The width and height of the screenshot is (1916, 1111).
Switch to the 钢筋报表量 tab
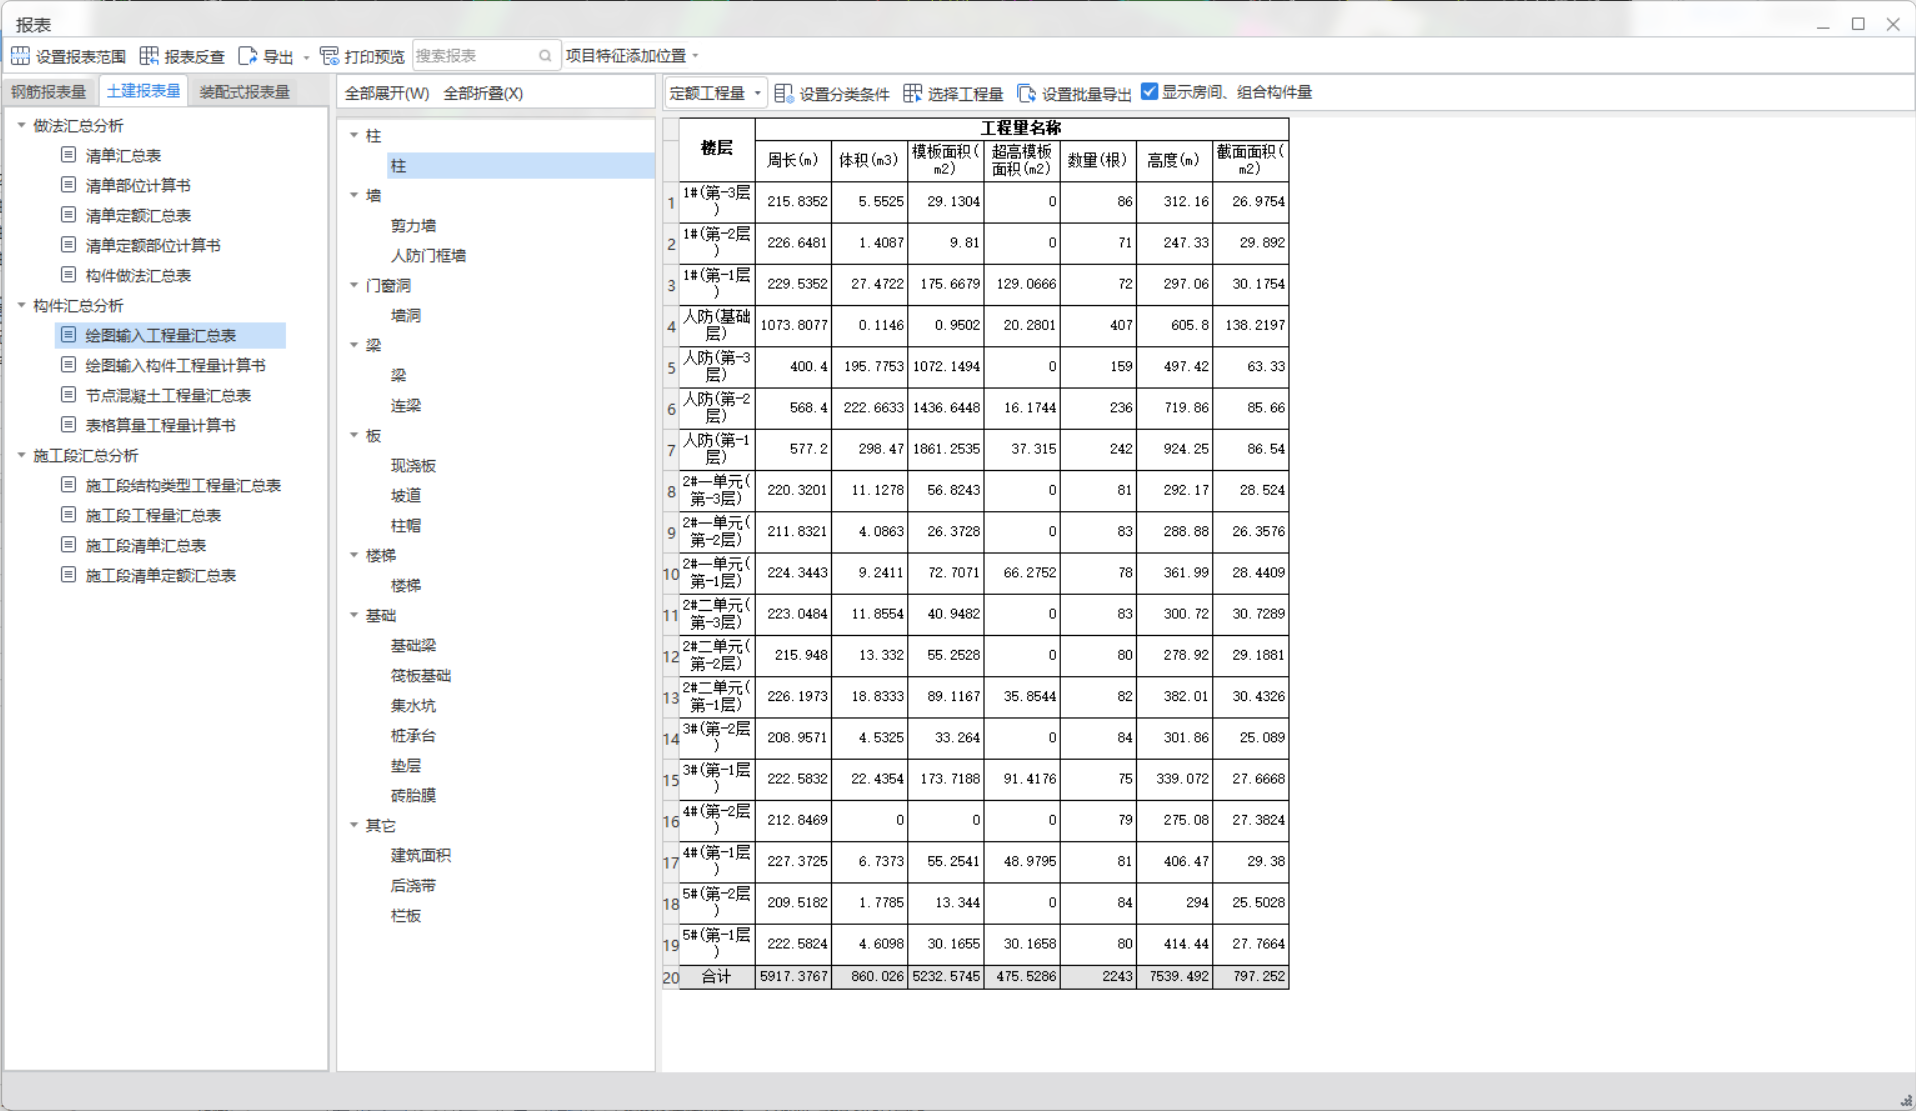tap(48, 92)
